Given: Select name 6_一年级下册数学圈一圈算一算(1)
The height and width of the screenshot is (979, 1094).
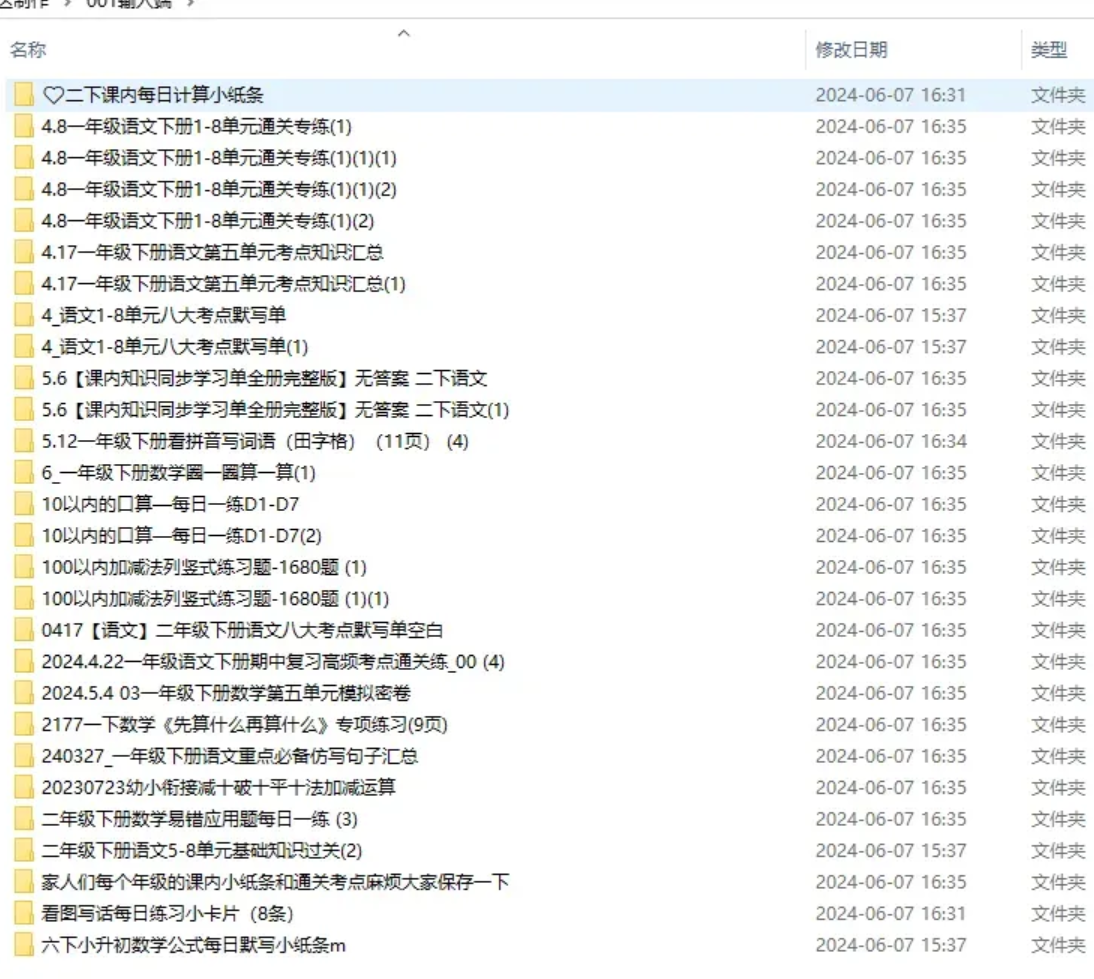Looking at the screenshot, I should tap(179, 472).
